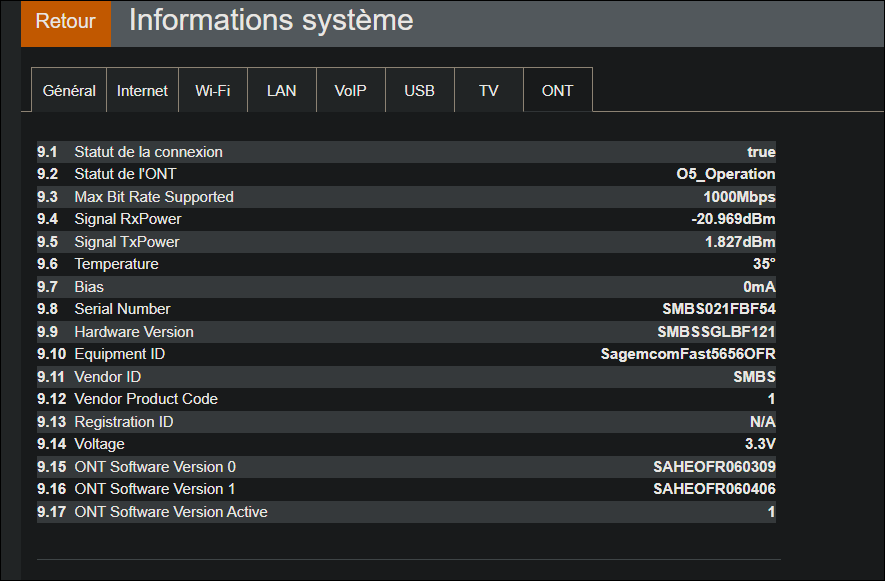Switch to the LAN tab
Viewport: 885px width, 581px height.
click(x=281, y=90)
